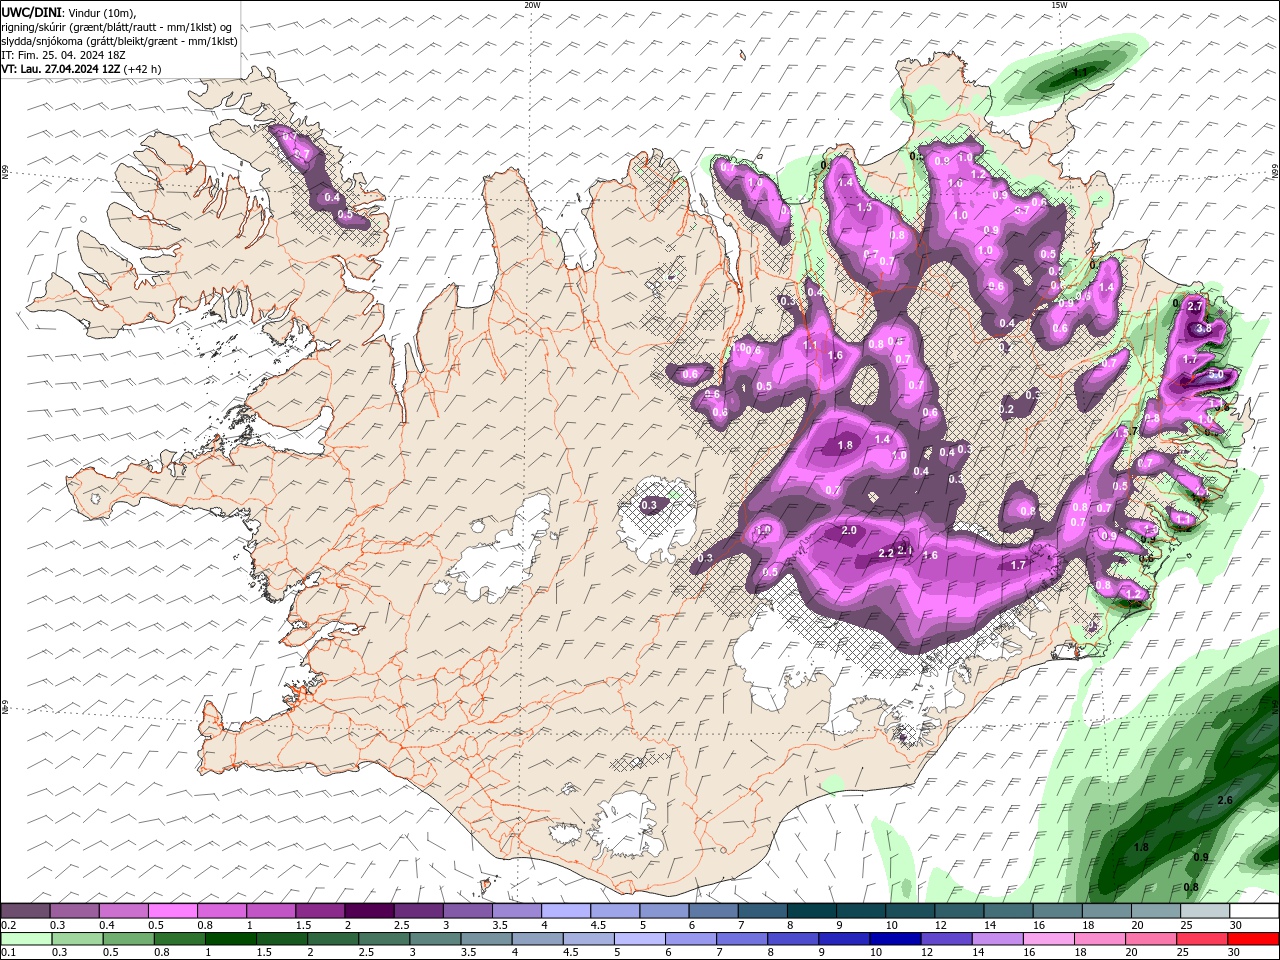Pick the darkest purple 2 swatch in snow legend

368,911
